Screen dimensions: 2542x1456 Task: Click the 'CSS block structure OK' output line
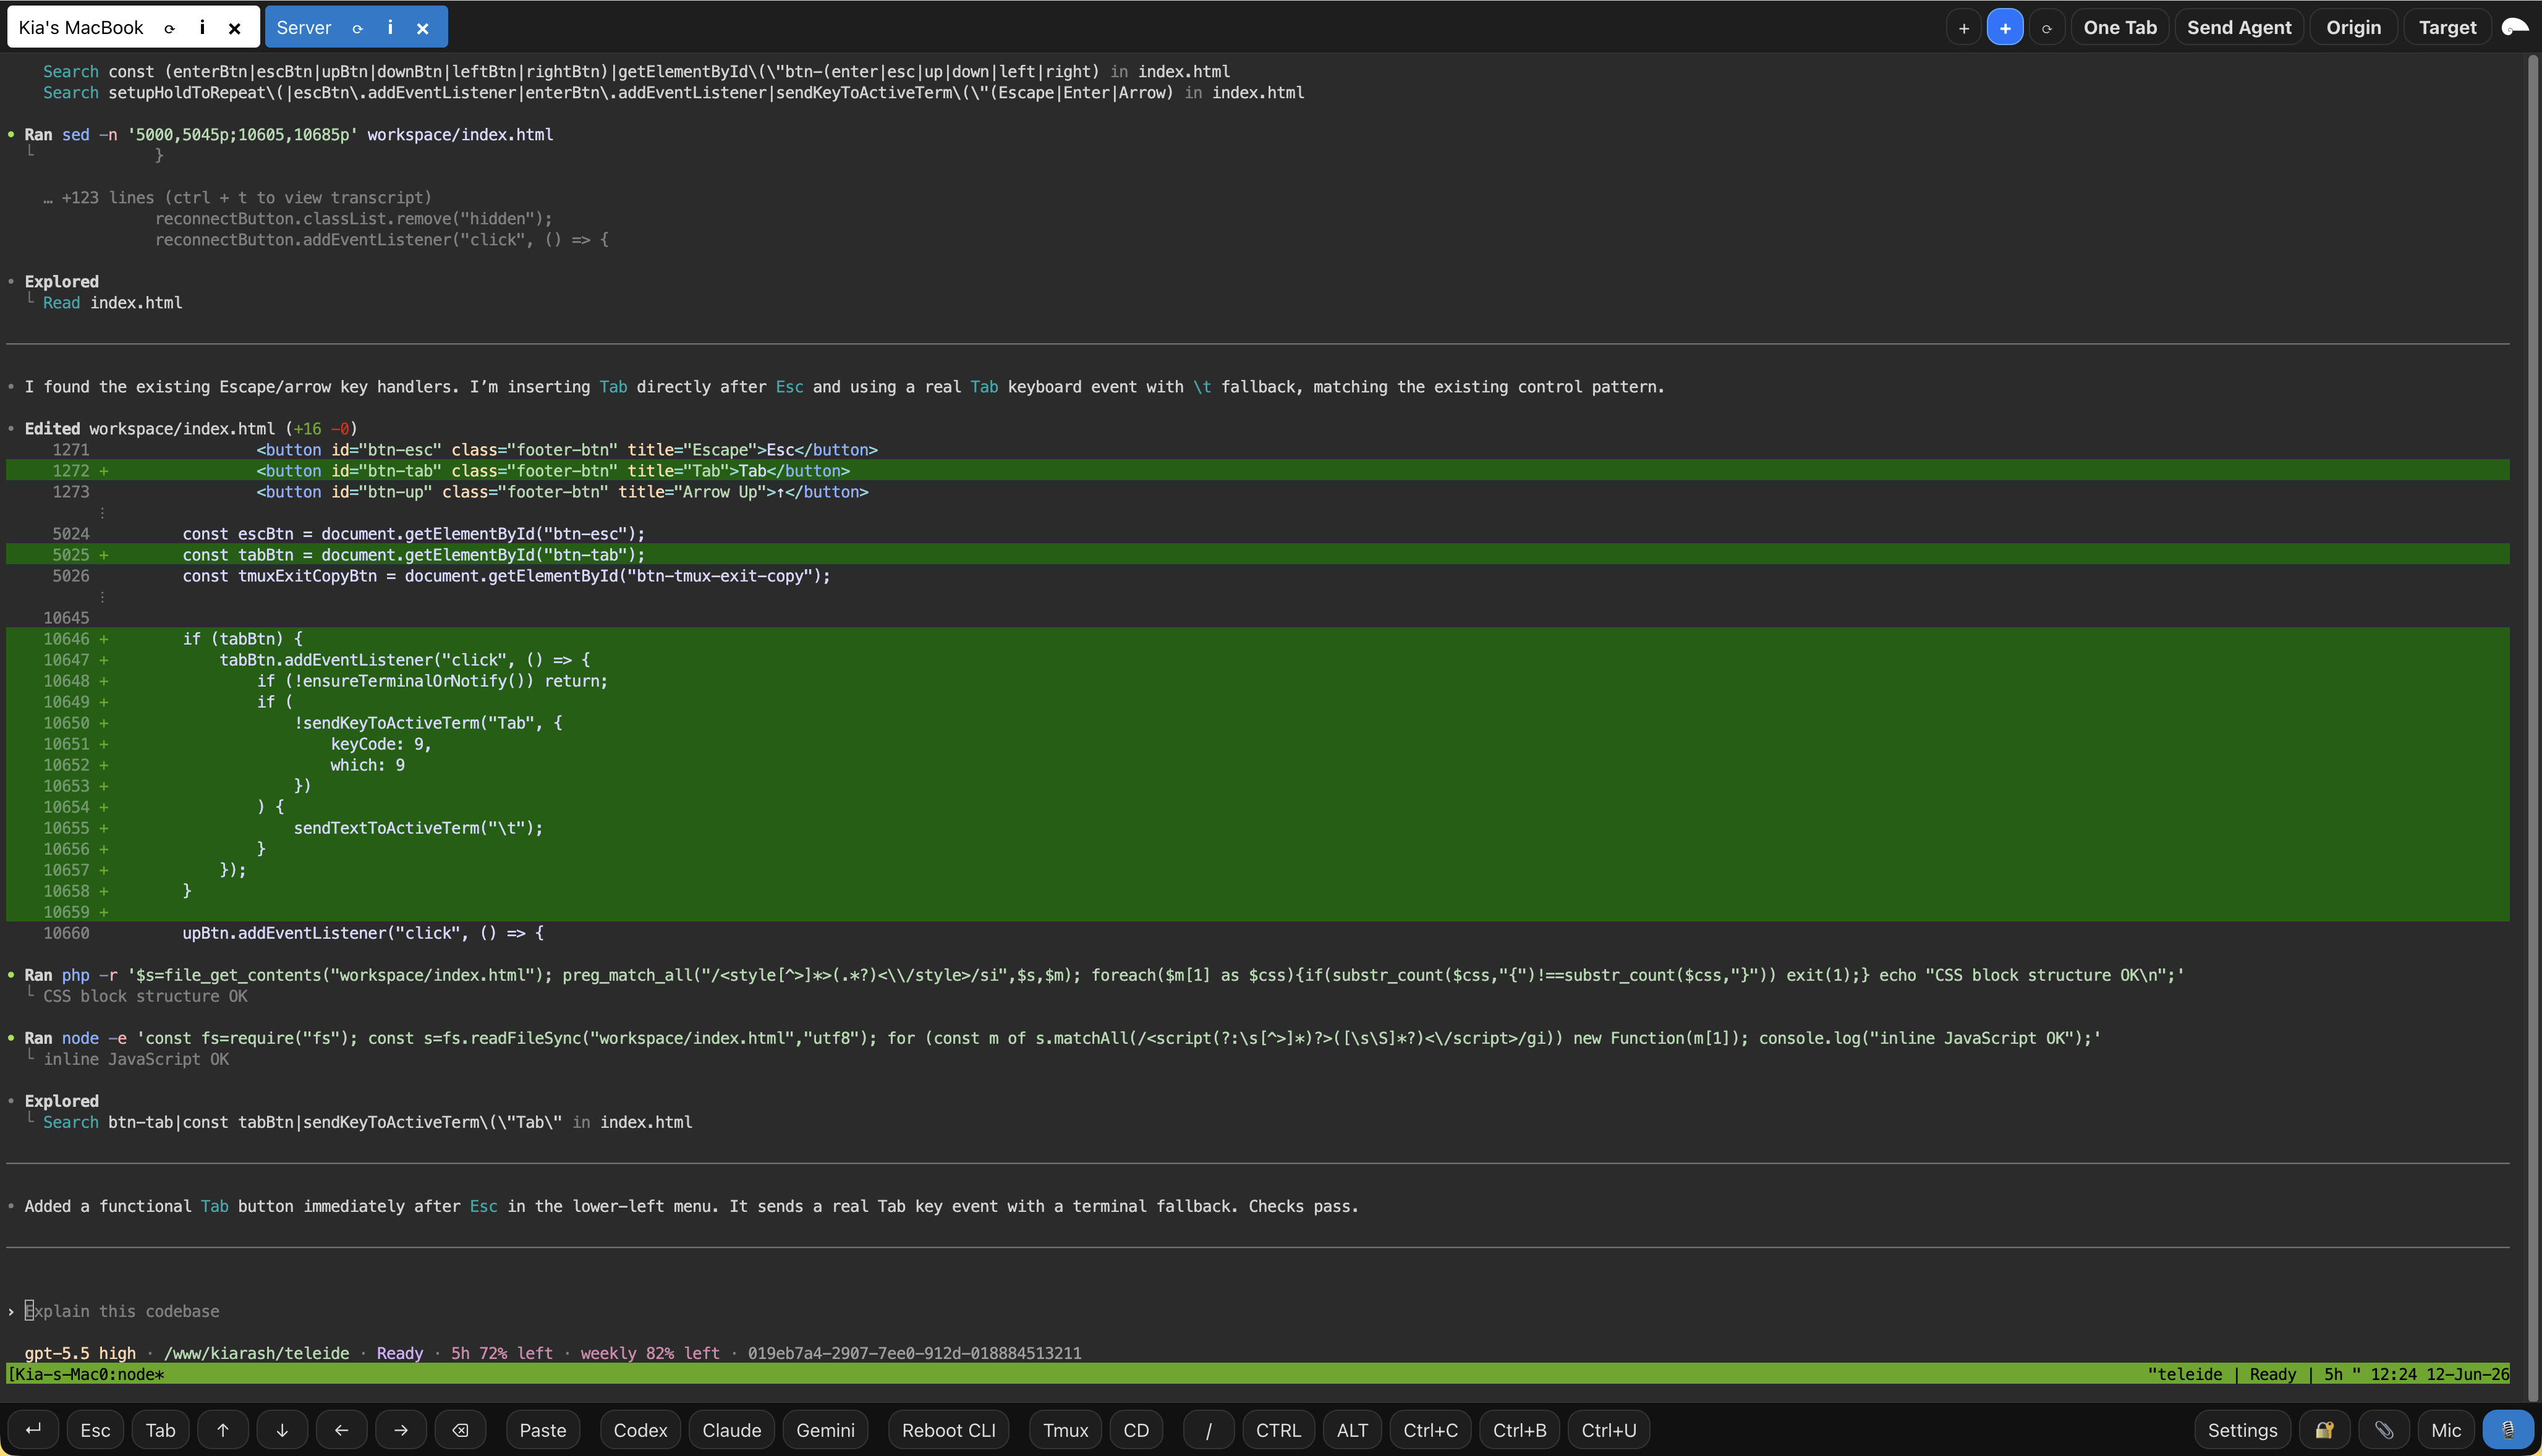click(x=145, y=996)
